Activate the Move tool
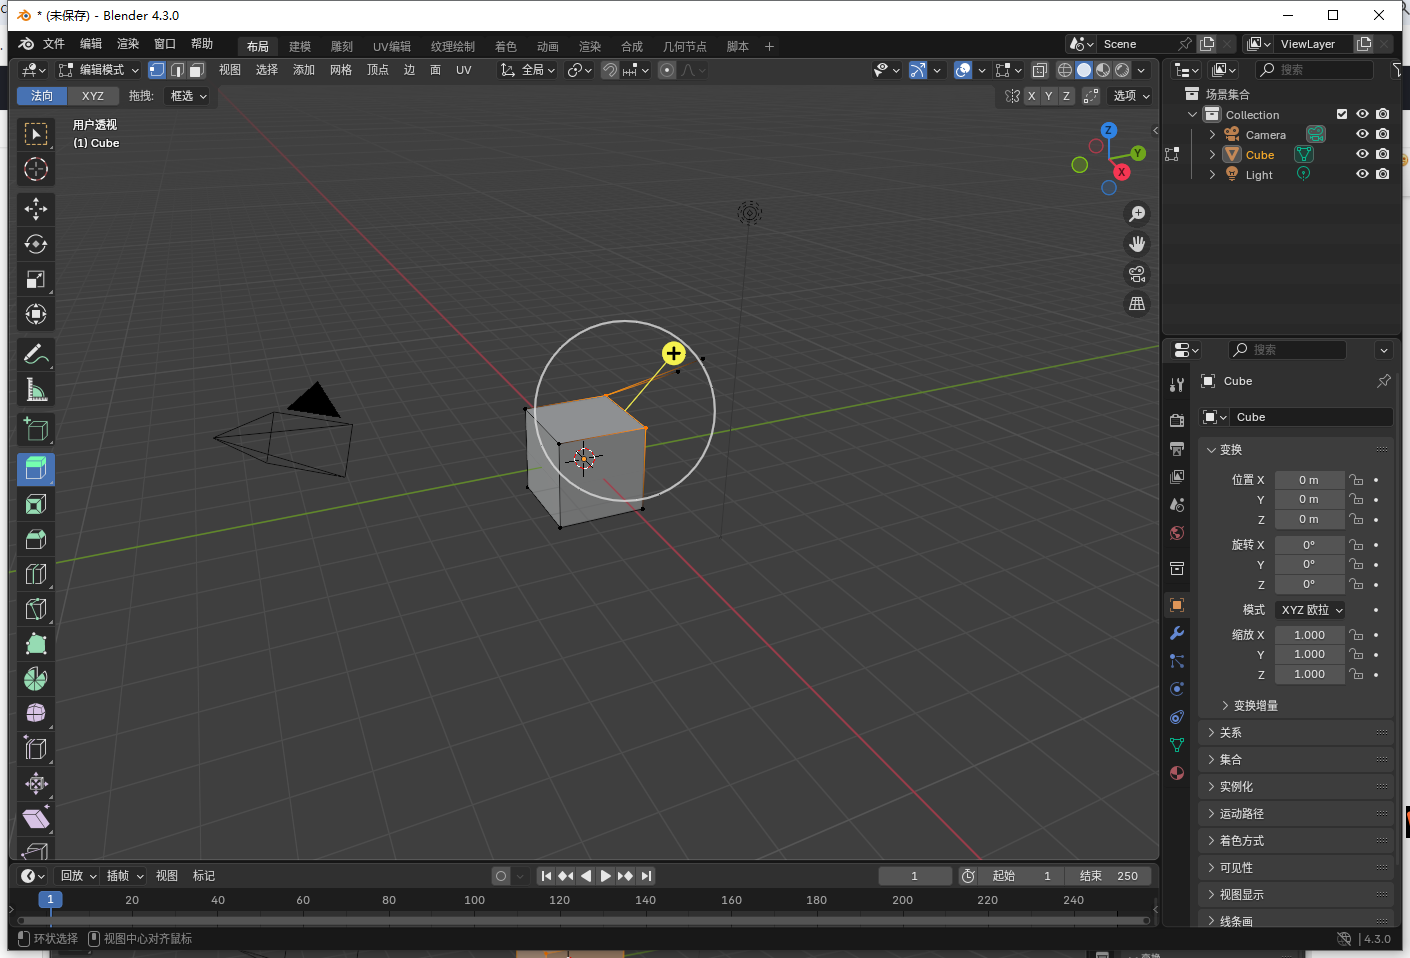The image size is (1410, 958). pos(36,209)
